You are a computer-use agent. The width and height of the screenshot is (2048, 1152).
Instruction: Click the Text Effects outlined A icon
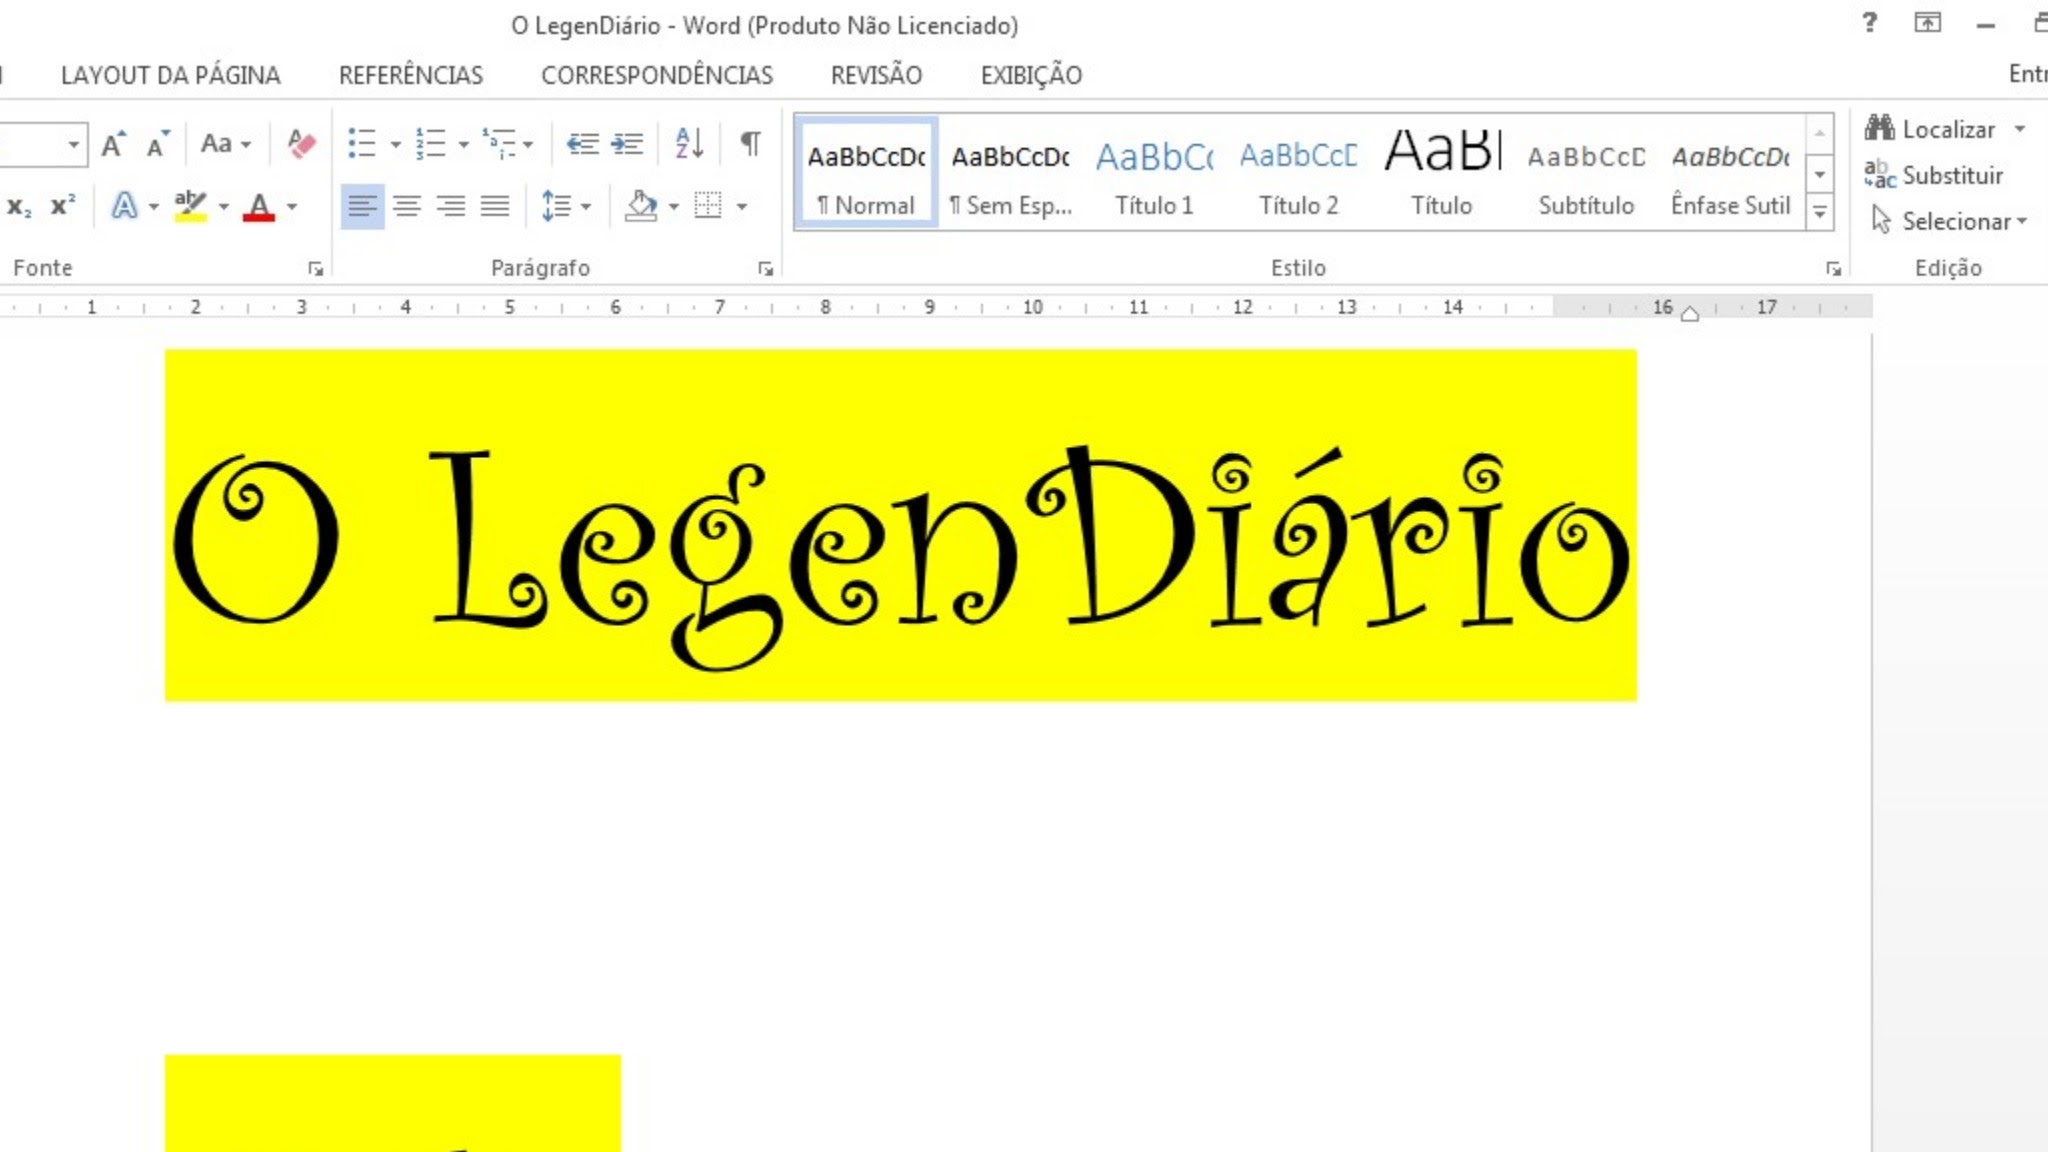[124, 206]
